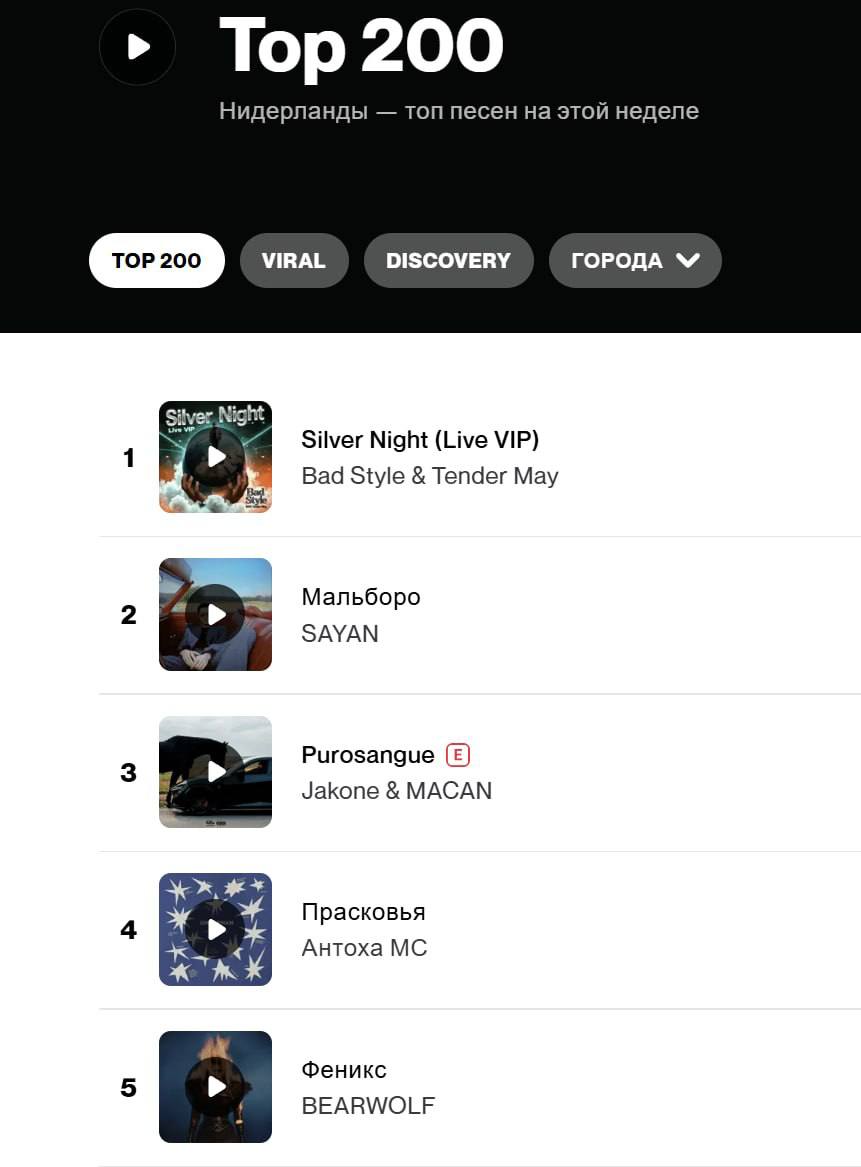Screen dimensions: 861x1167
Task: Open the Purosangue song title
Action: [x=368, y=755]
